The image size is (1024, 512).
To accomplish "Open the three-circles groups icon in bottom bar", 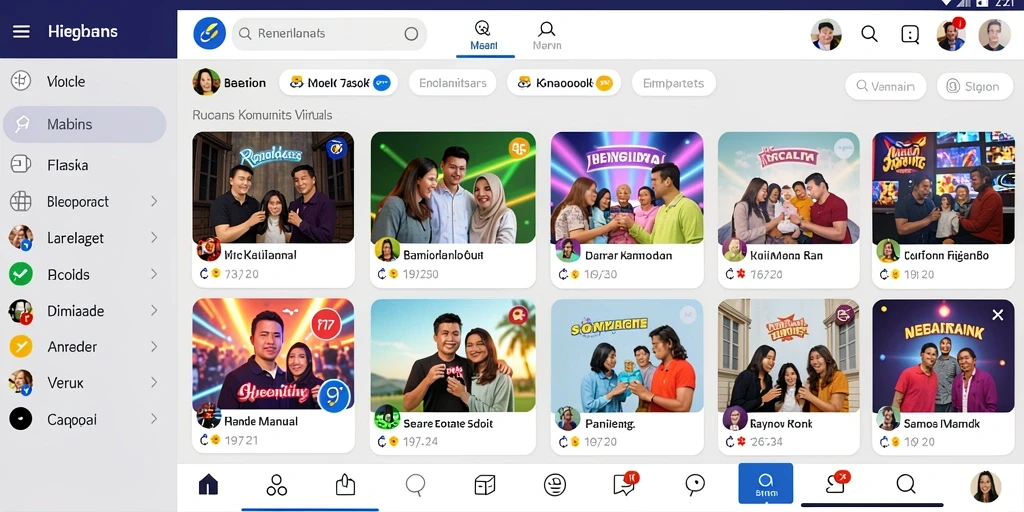I will pos(276,485).
